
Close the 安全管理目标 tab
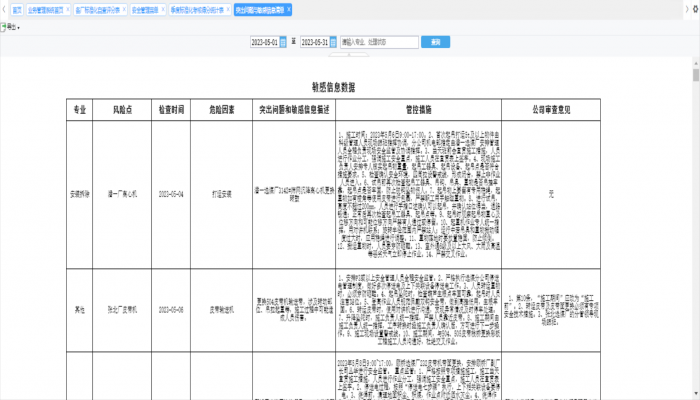click(x=163, y=9)
